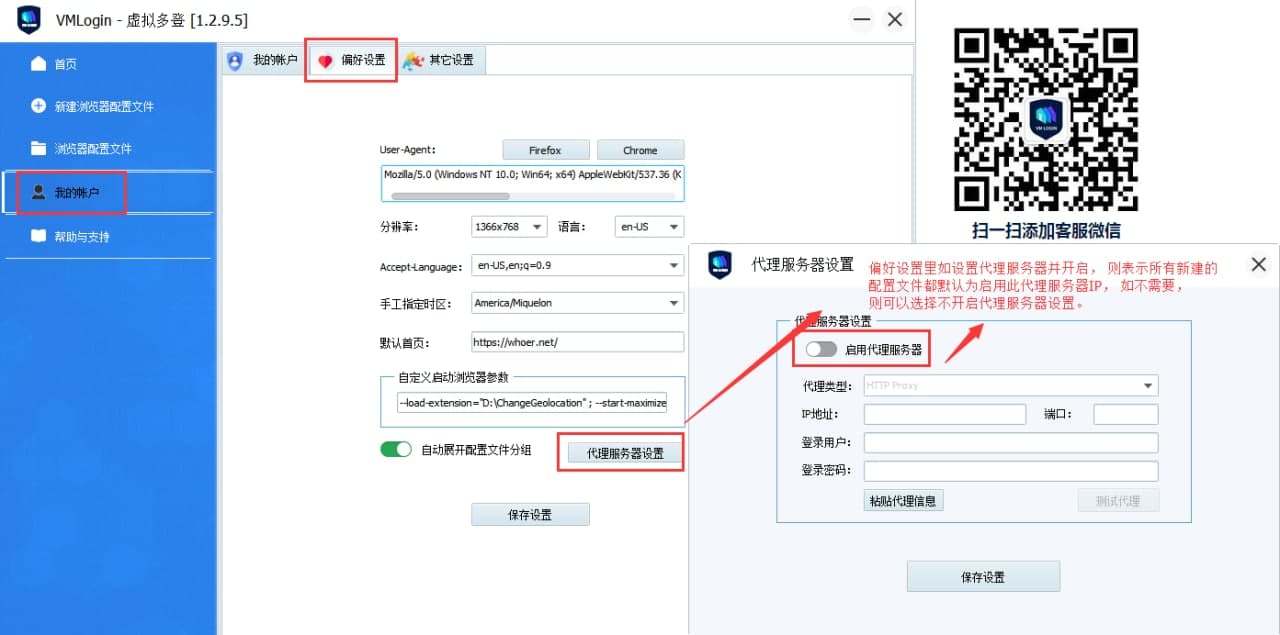The width and height of the screenshot is (1280, 635).
Task: Click the Help and Support book icon
Action: tap(39, 237)
